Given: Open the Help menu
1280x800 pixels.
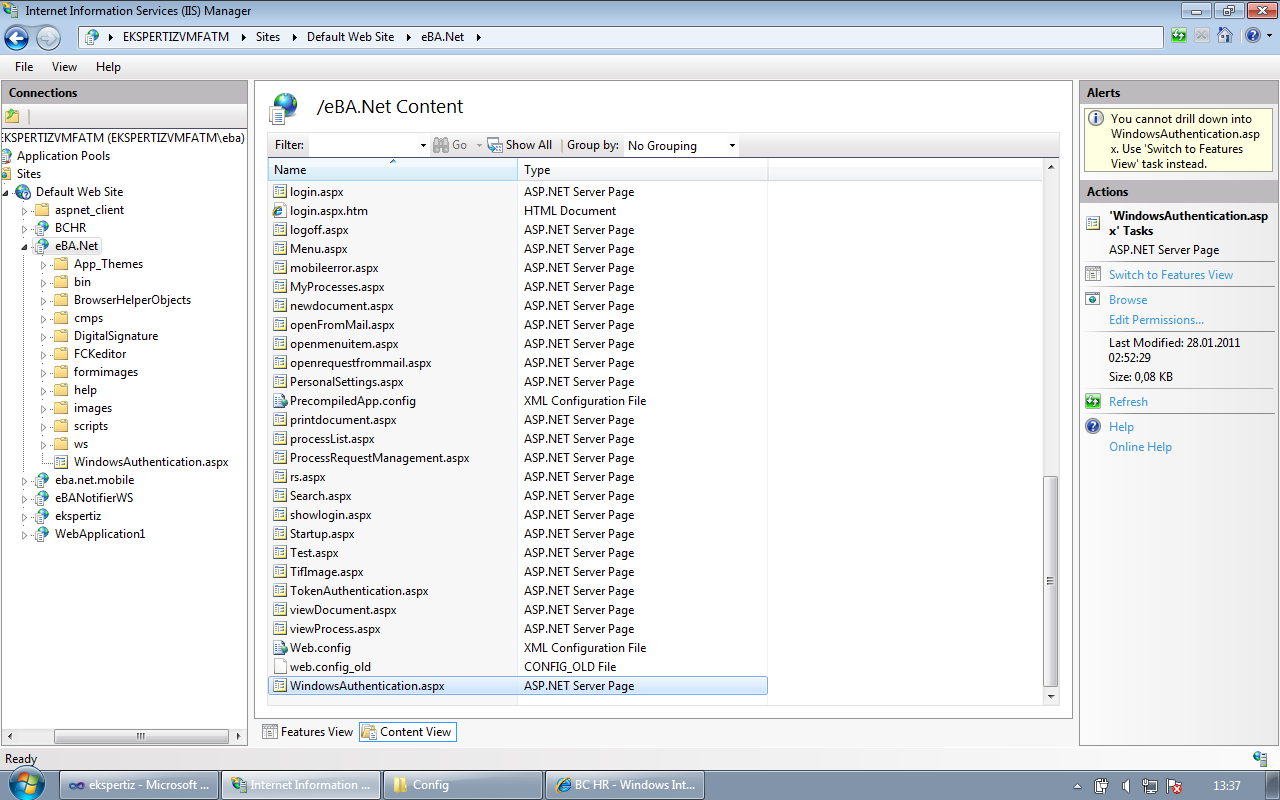Looking at the screenshot, I should (108, 67).
